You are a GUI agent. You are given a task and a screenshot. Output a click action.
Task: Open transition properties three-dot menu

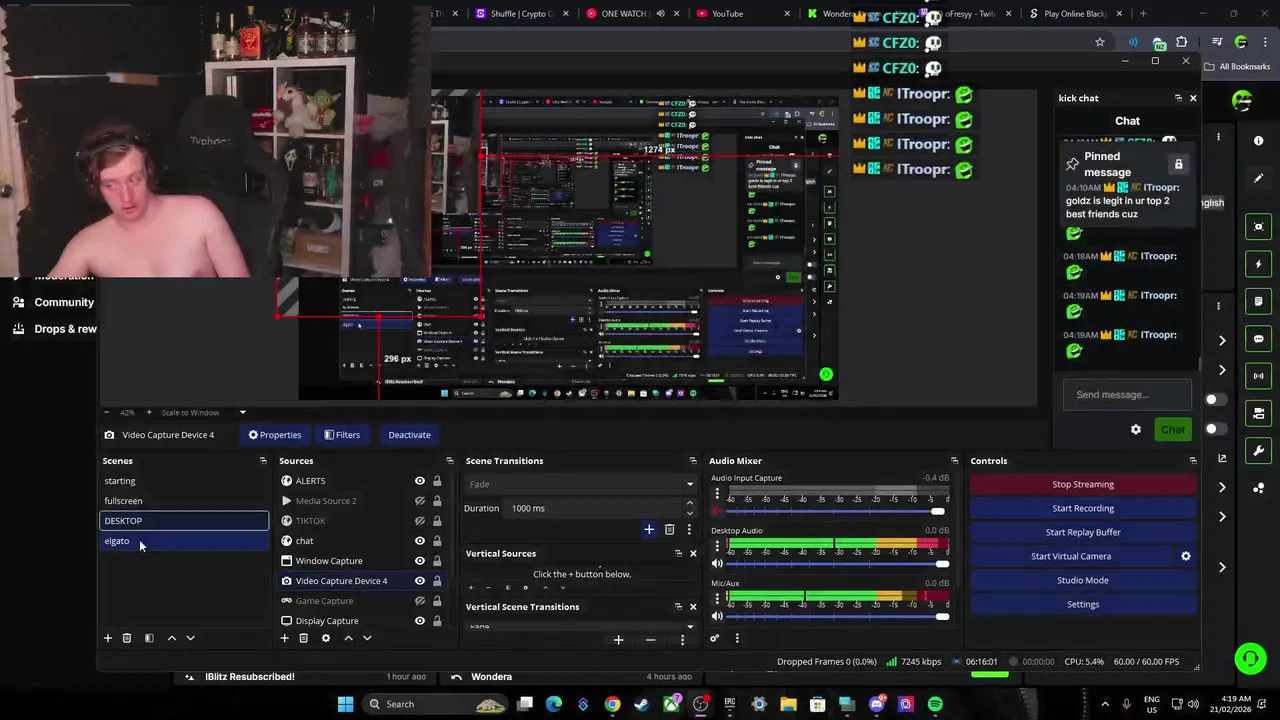[x=689, y=529]
